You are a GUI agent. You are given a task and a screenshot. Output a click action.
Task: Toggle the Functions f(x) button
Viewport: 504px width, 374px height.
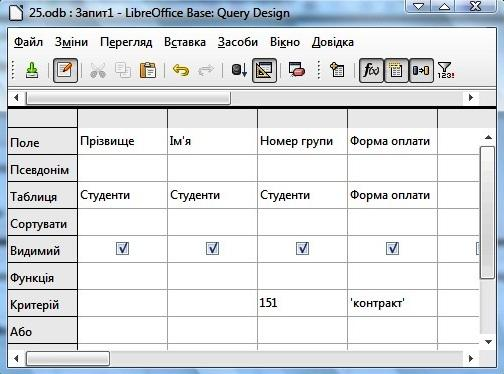(371, 70)
